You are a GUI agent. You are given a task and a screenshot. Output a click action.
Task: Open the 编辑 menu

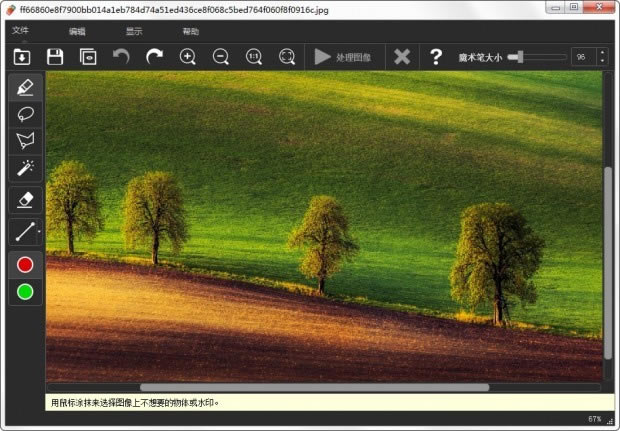tap(77, 31)
